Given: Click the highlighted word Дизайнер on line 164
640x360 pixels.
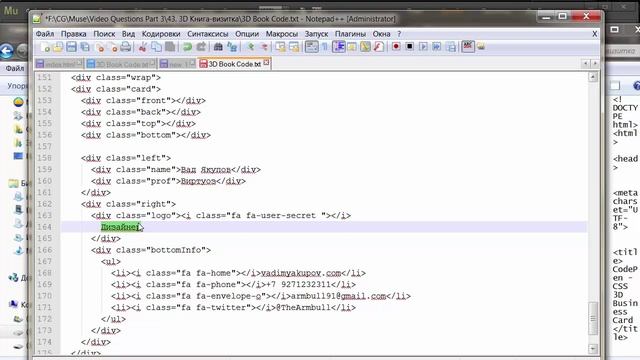Looking at the screenshot, I should [x=120, y=227].
